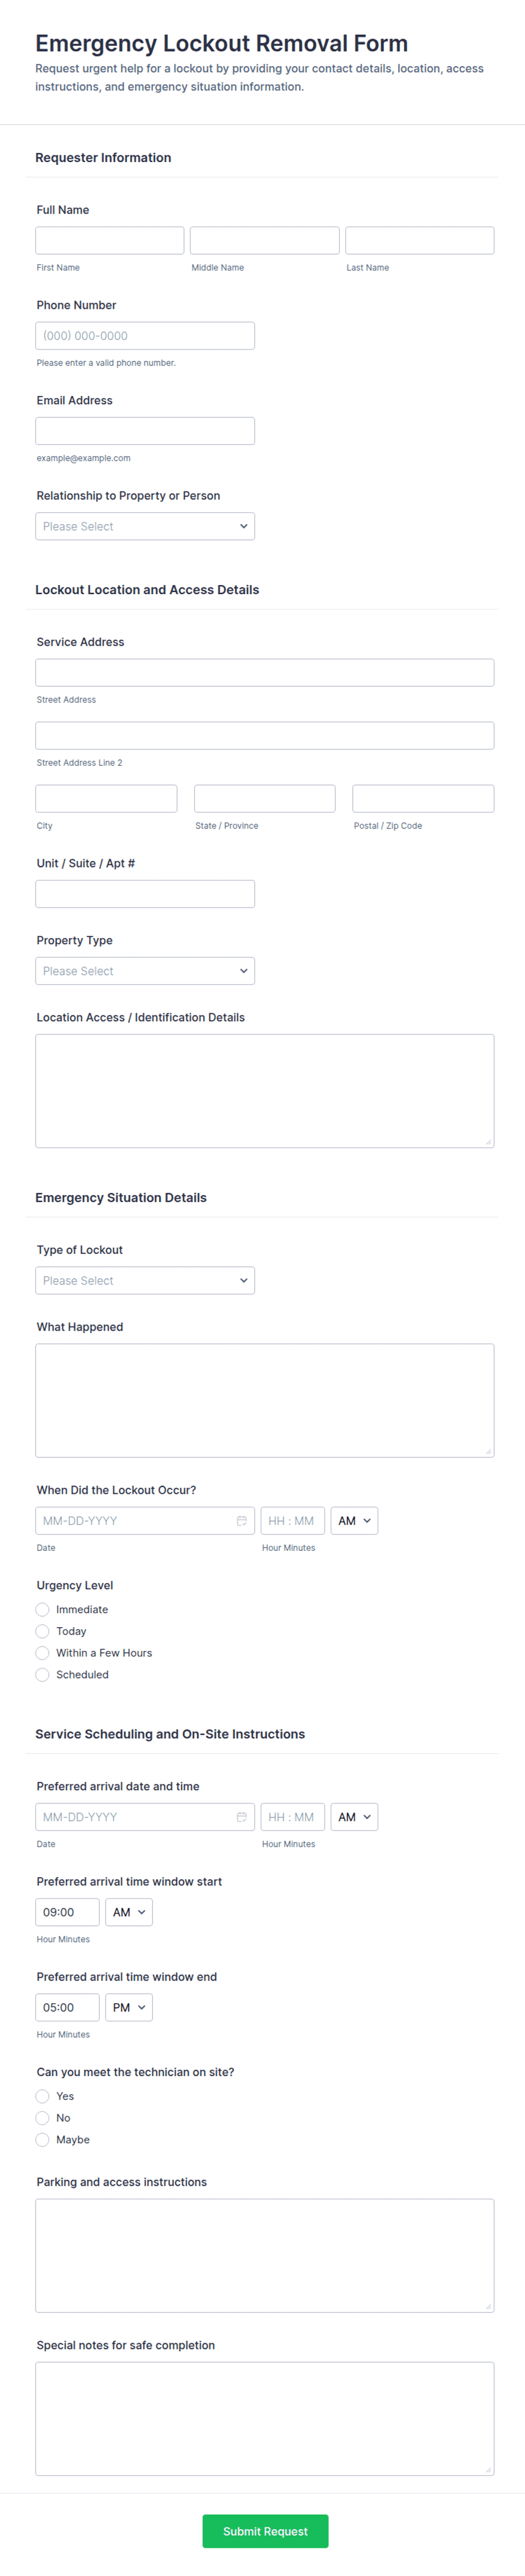Choose Within a Few Hours urgency option
The width and height of the screenshot is (525, 2576).
[43, 1652]
